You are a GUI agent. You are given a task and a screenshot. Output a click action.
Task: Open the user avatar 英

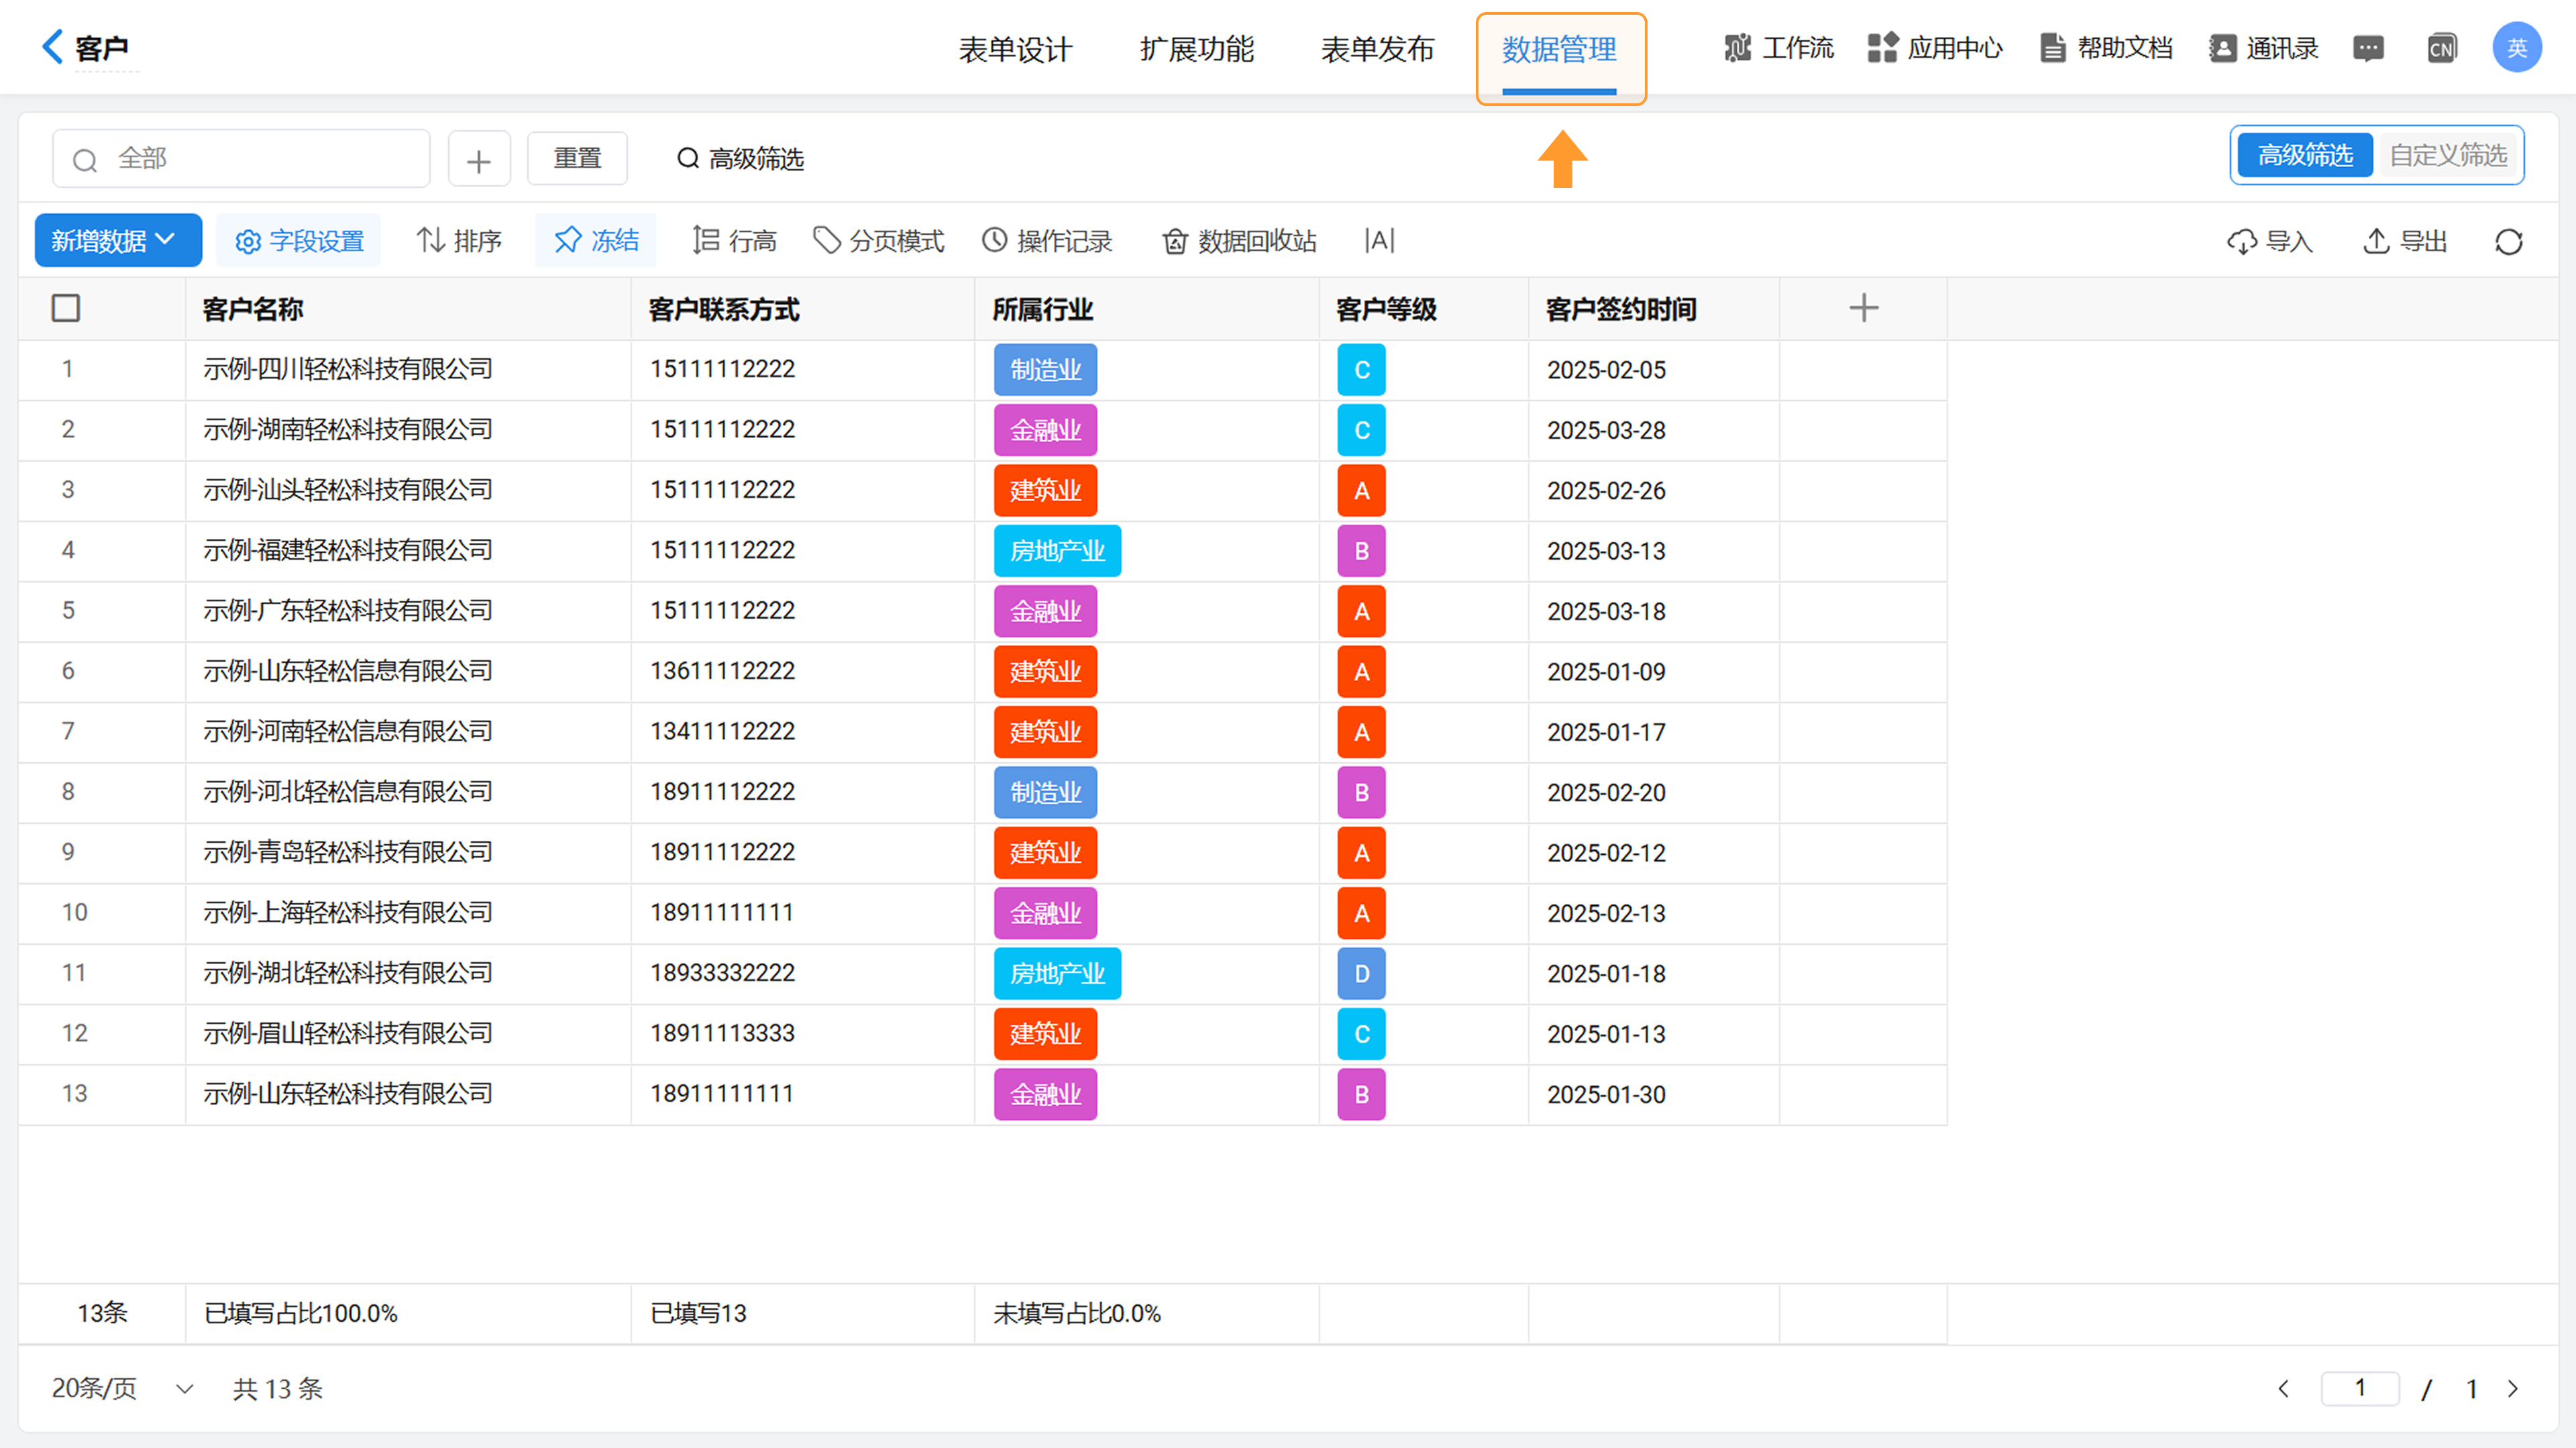click(2517, 48)
